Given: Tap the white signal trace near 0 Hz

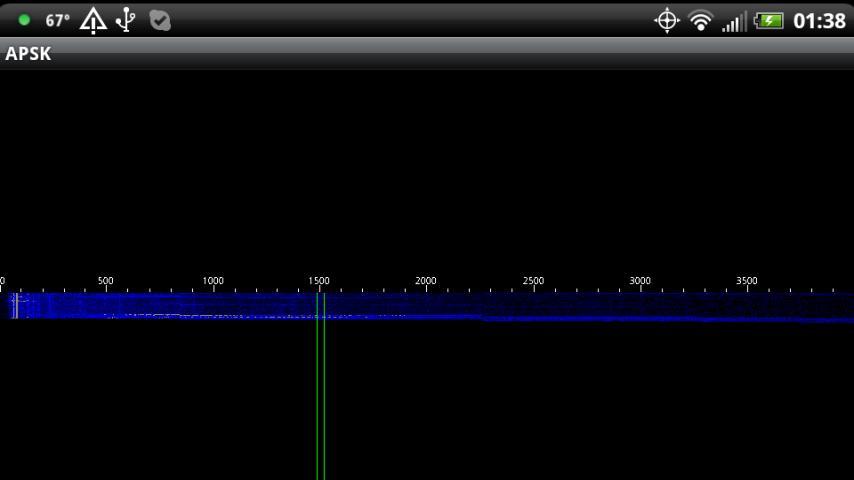Looking at the screenshot, I should [15, 306].
